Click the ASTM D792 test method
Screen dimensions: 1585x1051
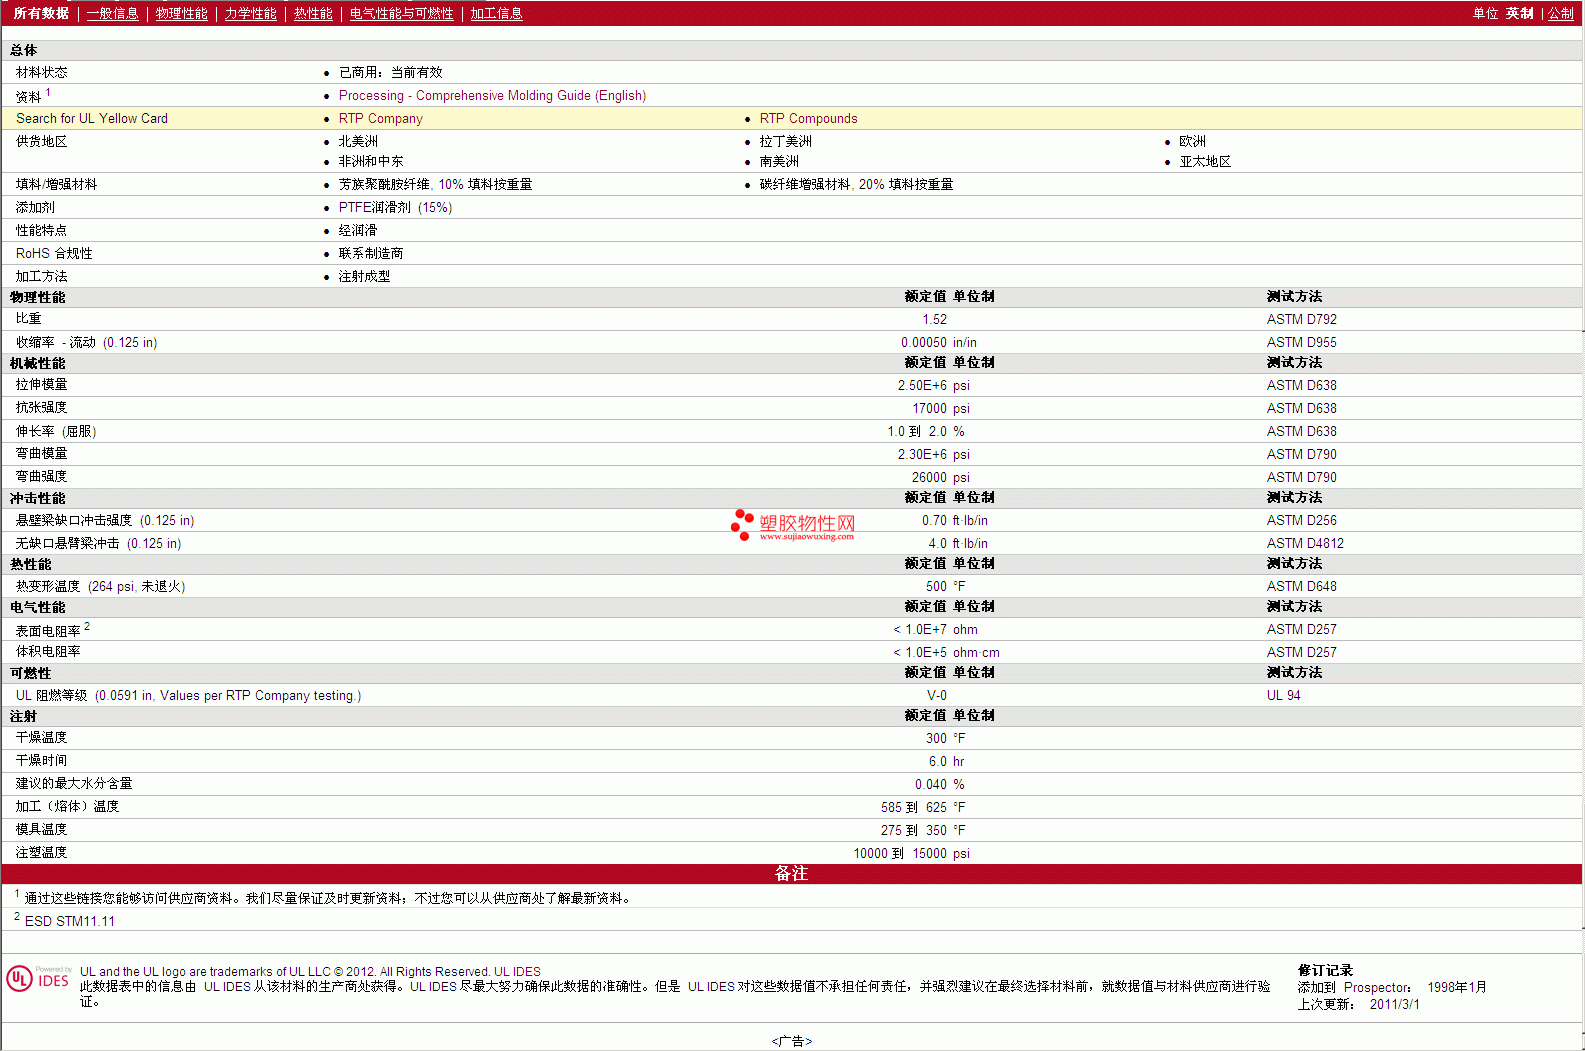click(1302, 319)
